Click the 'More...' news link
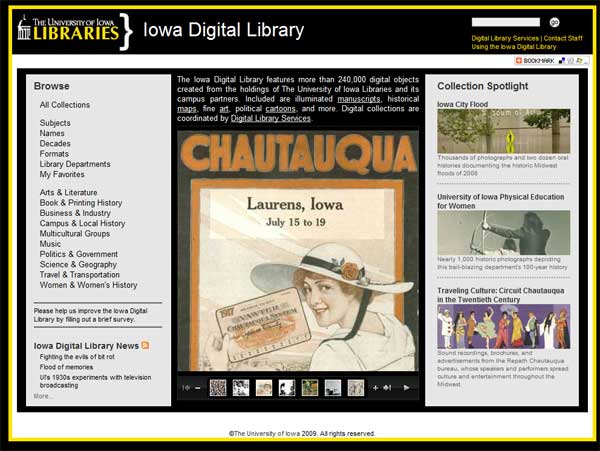The height and width of the screenshot is (451, 600). [x=43, y=396]
